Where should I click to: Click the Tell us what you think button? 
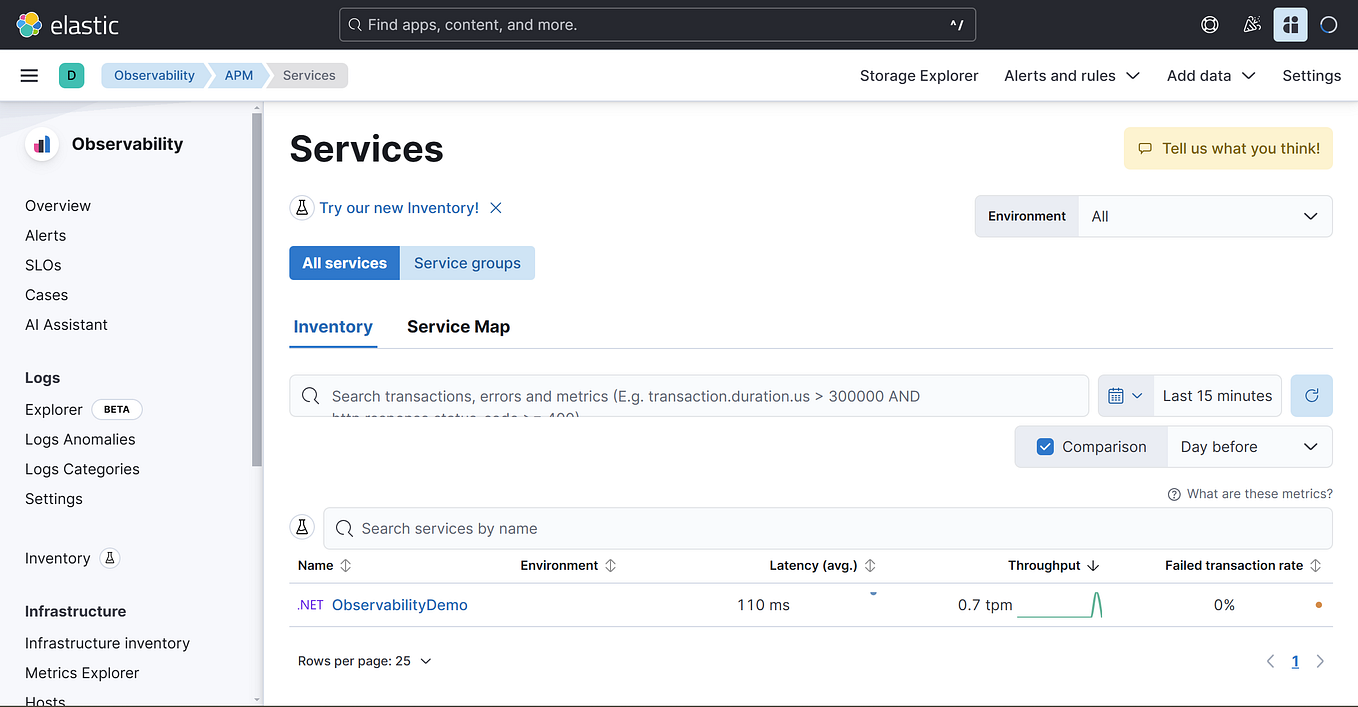[1227, 147]
